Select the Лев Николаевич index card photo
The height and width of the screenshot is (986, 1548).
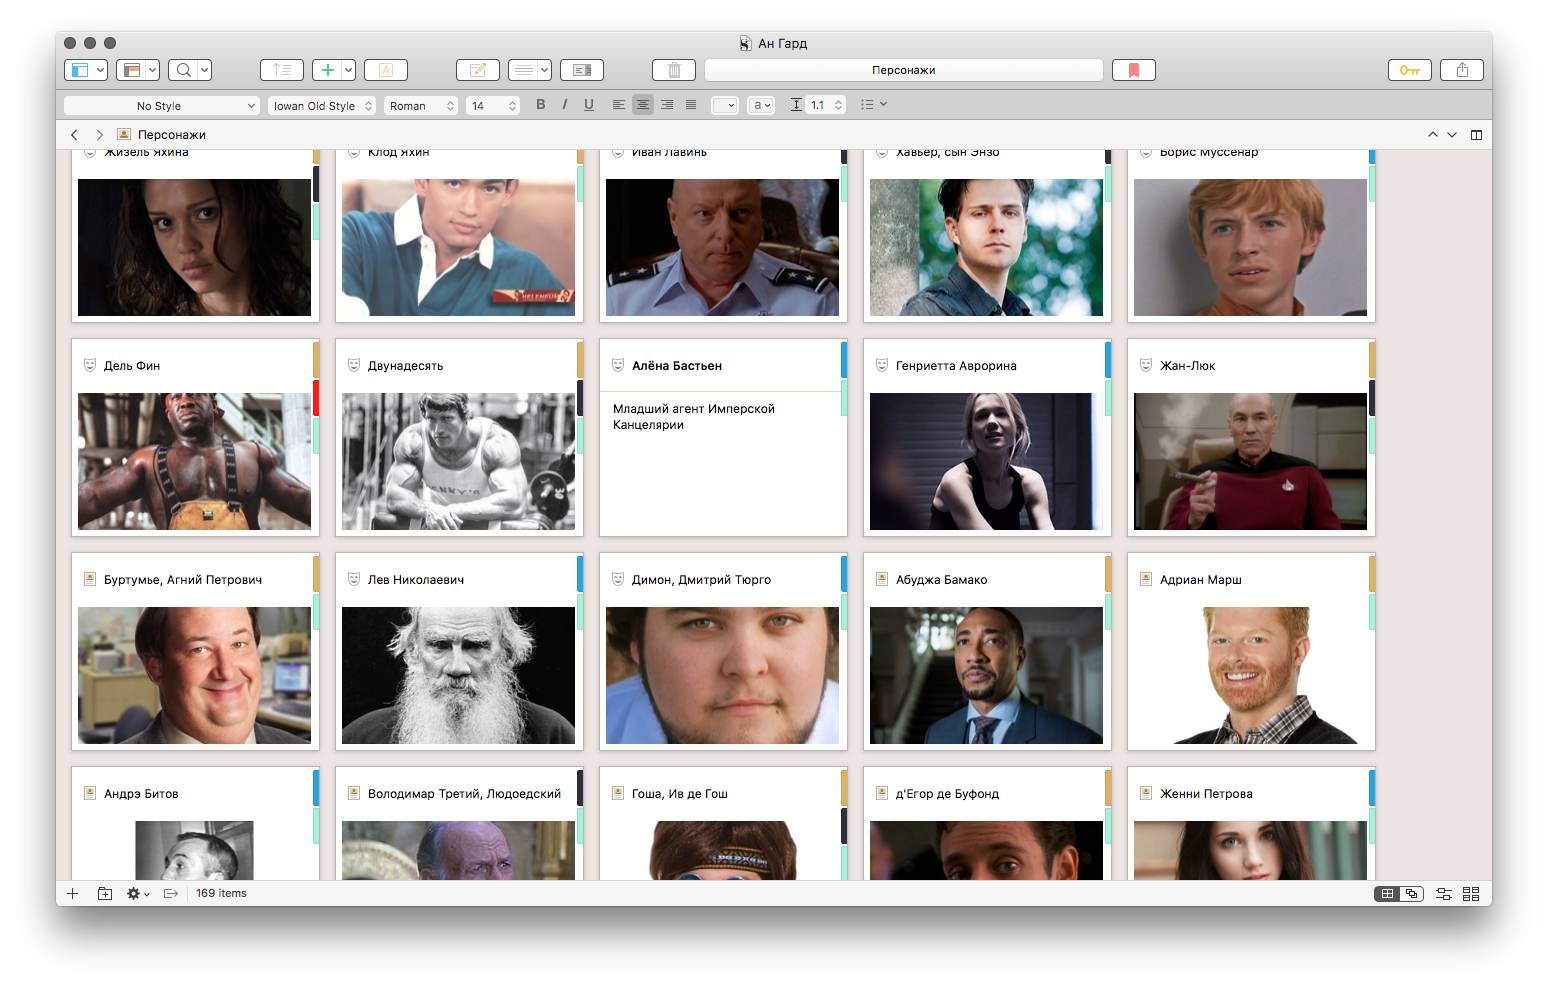458,675
